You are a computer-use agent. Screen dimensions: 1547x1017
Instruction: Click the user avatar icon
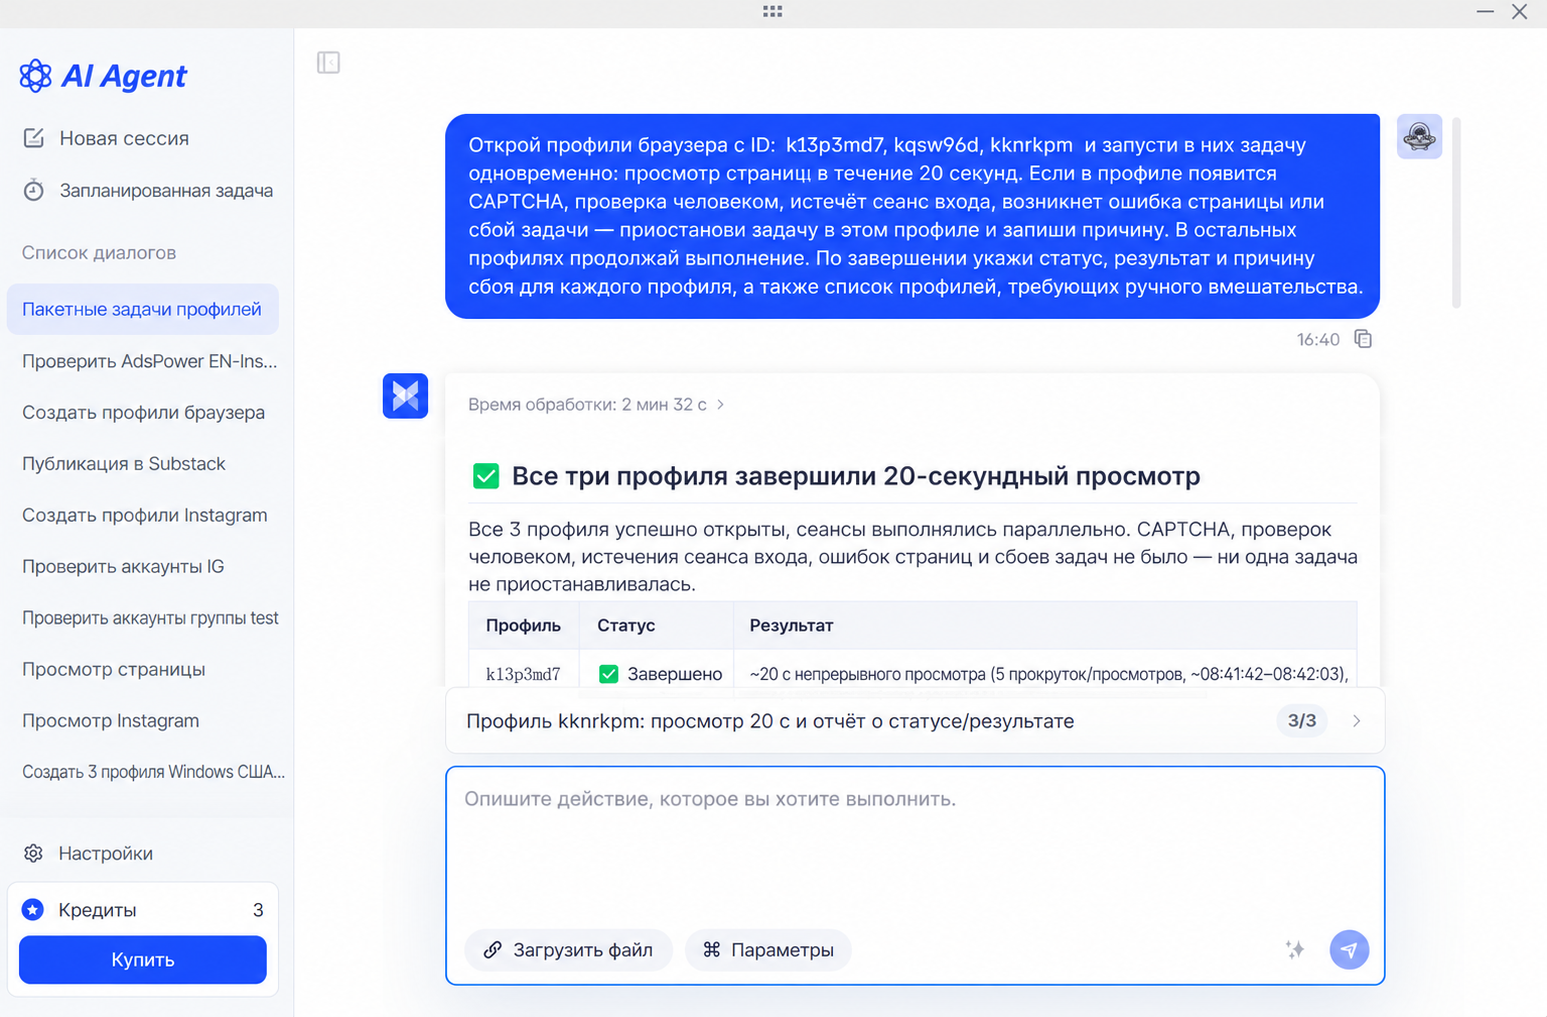coord(1419,136)
